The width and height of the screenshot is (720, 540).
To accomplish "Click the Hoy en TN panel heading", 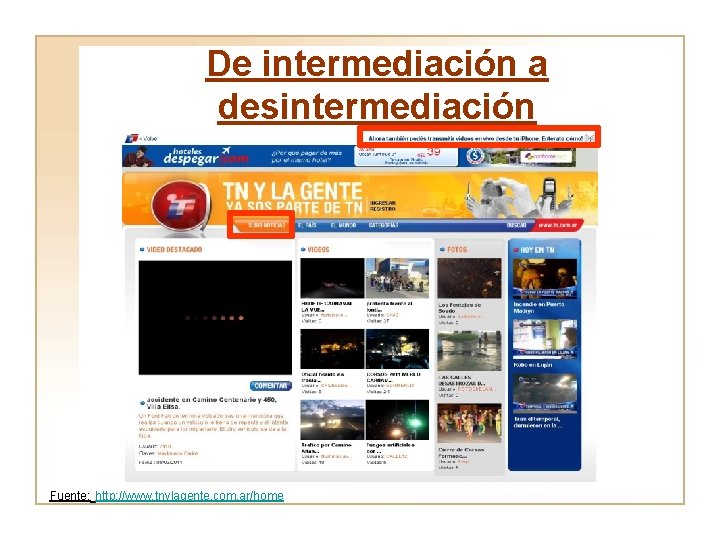I will tap(537, 250).
